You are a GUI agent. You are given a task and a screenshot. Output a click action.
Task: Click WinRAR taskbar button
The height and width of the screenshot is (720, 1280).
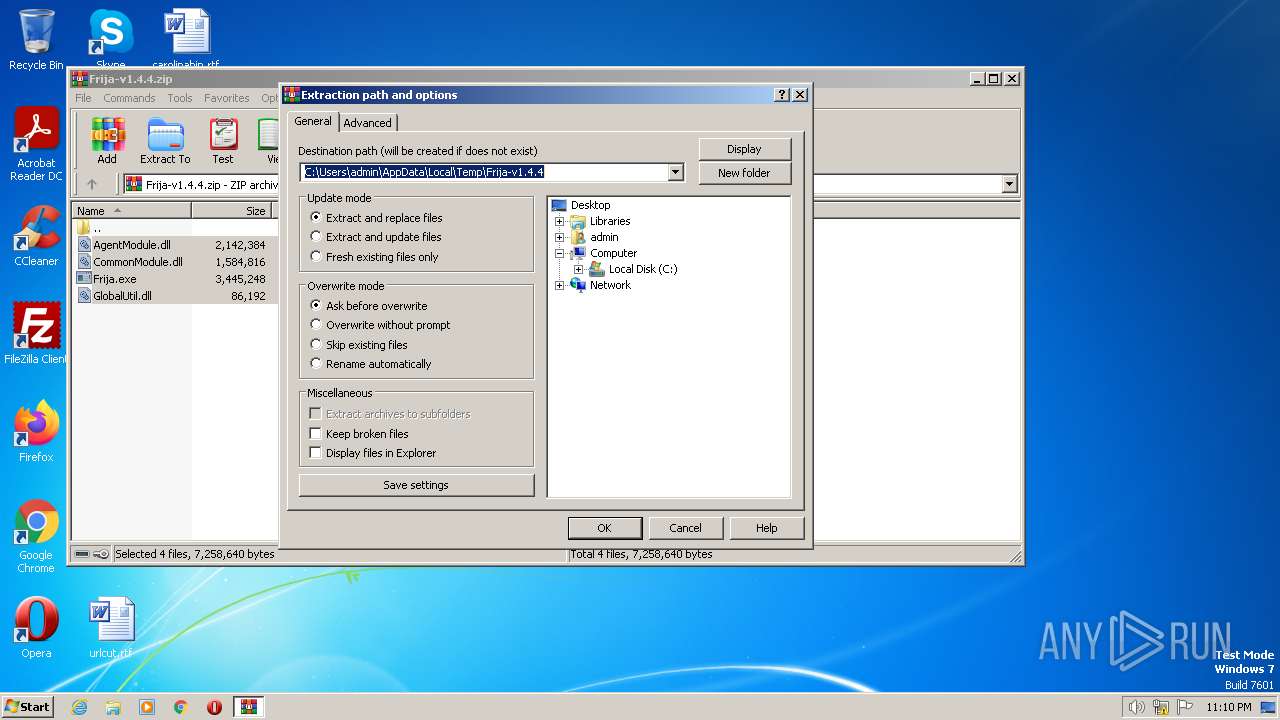[249, 707]
